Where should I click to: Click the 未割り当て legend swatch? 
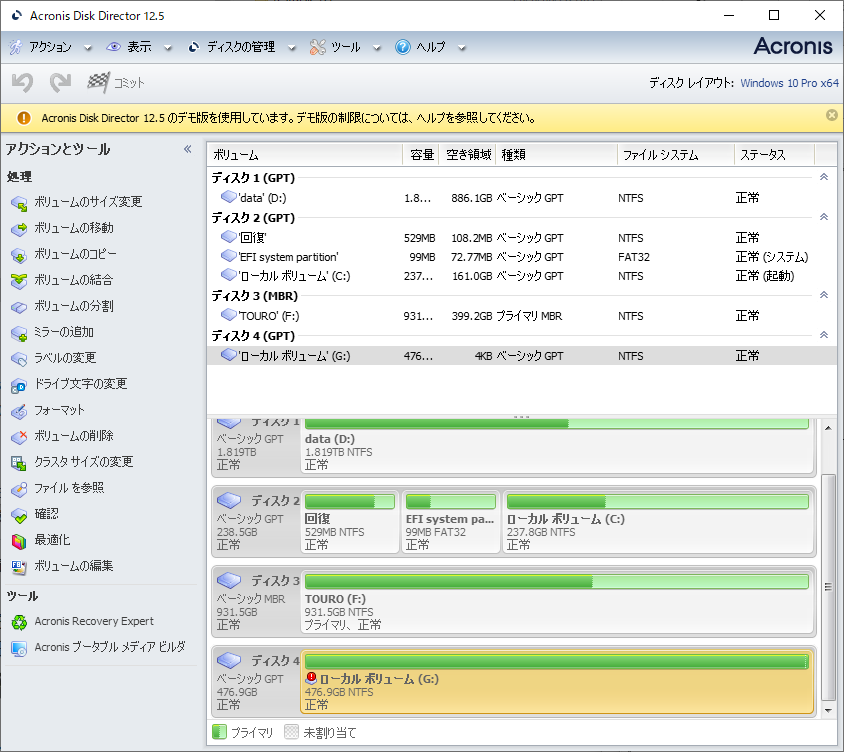point(291,732)
